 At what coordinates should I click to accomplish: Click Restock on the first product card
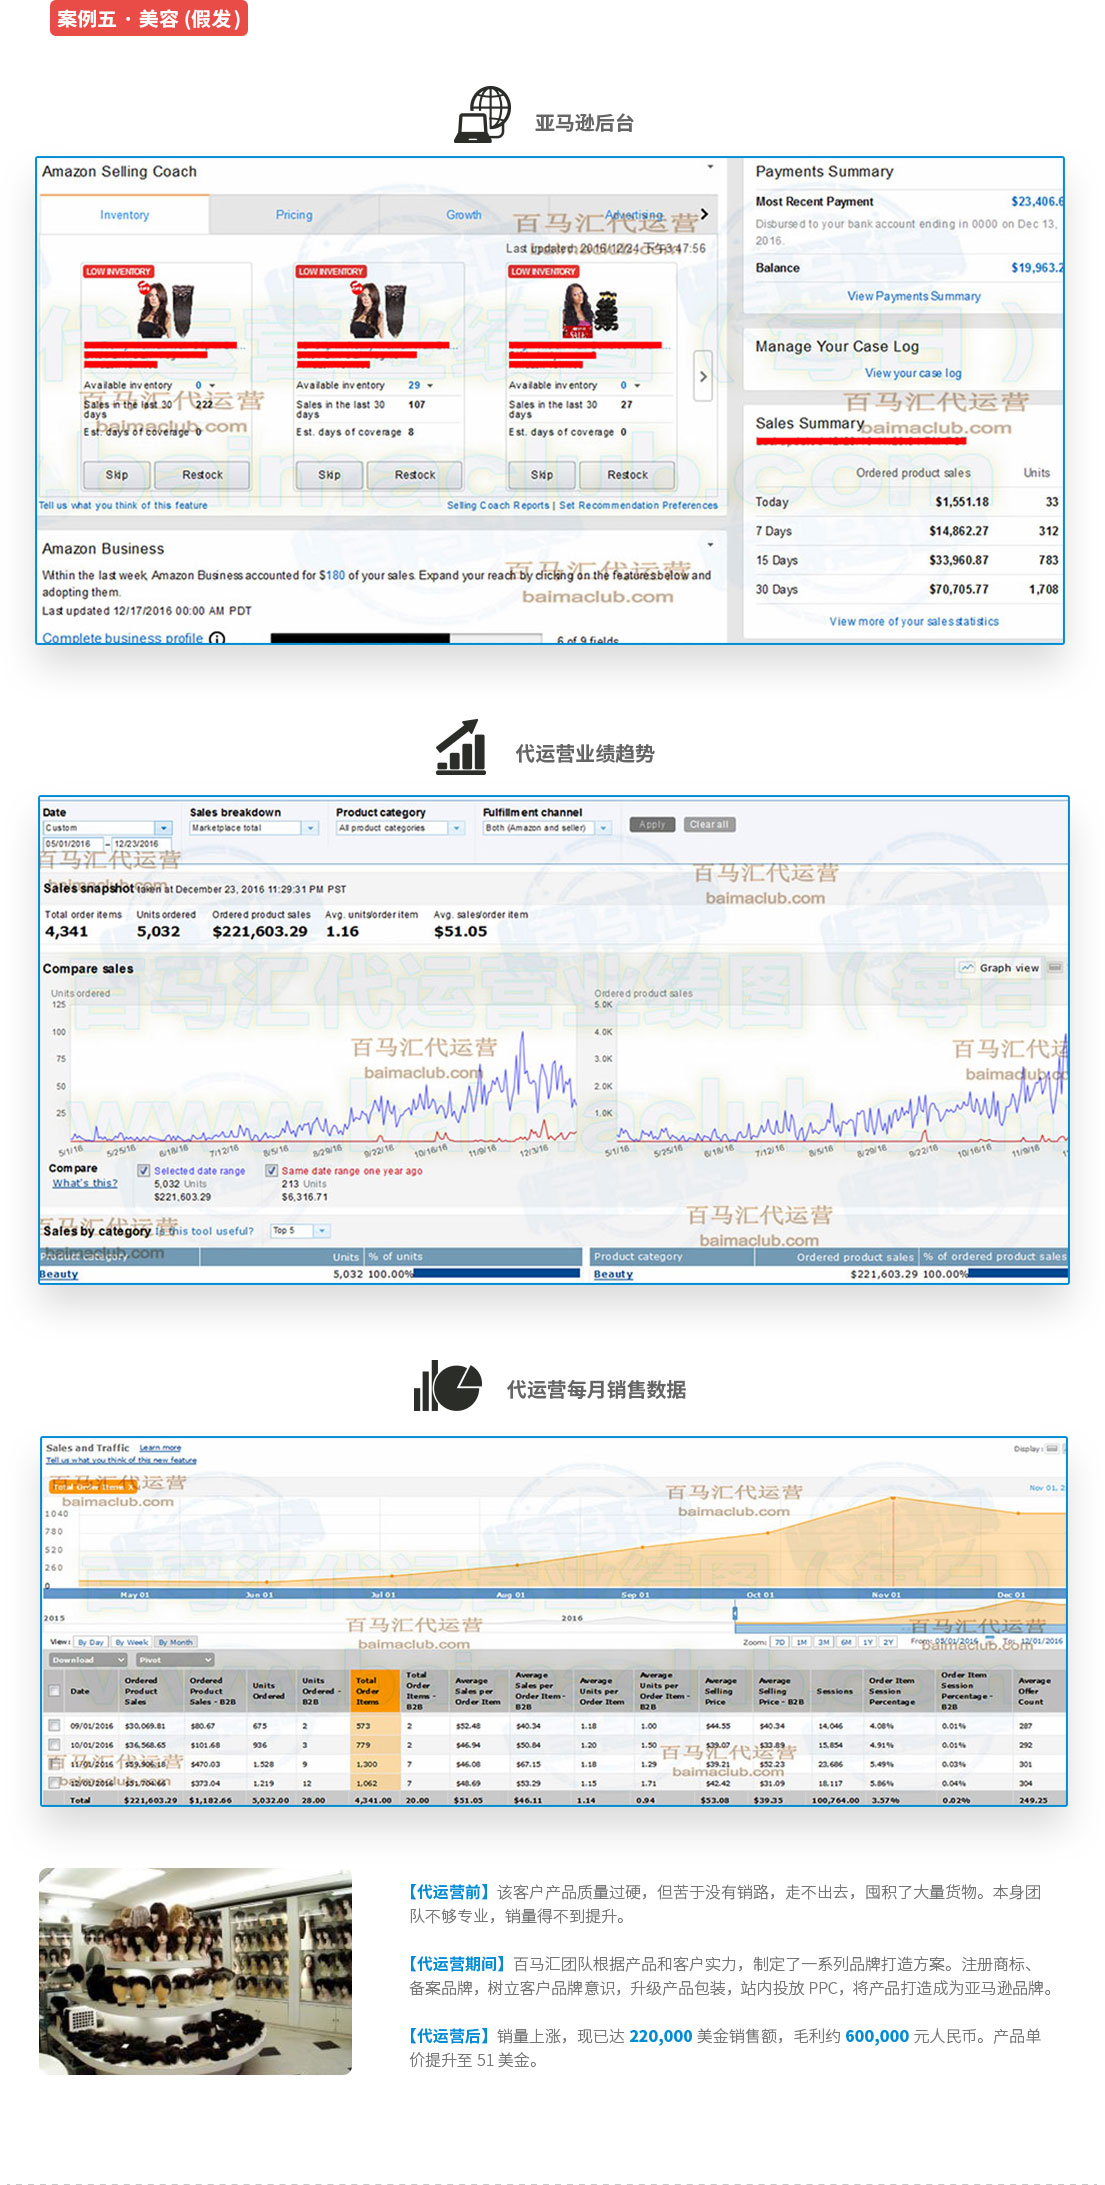point(202,475)
